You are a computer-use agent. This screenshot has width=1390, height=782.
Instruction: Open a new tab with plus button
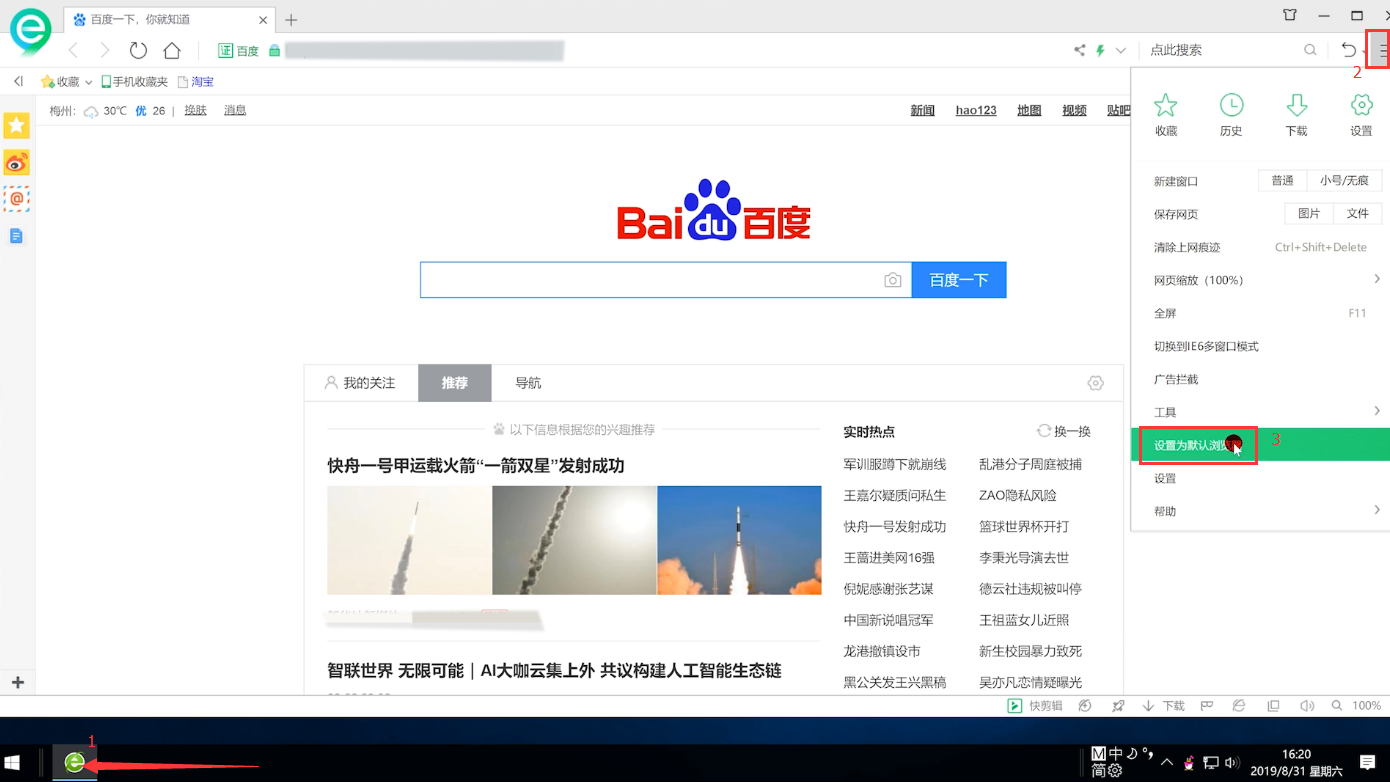(x=291, y=19)
